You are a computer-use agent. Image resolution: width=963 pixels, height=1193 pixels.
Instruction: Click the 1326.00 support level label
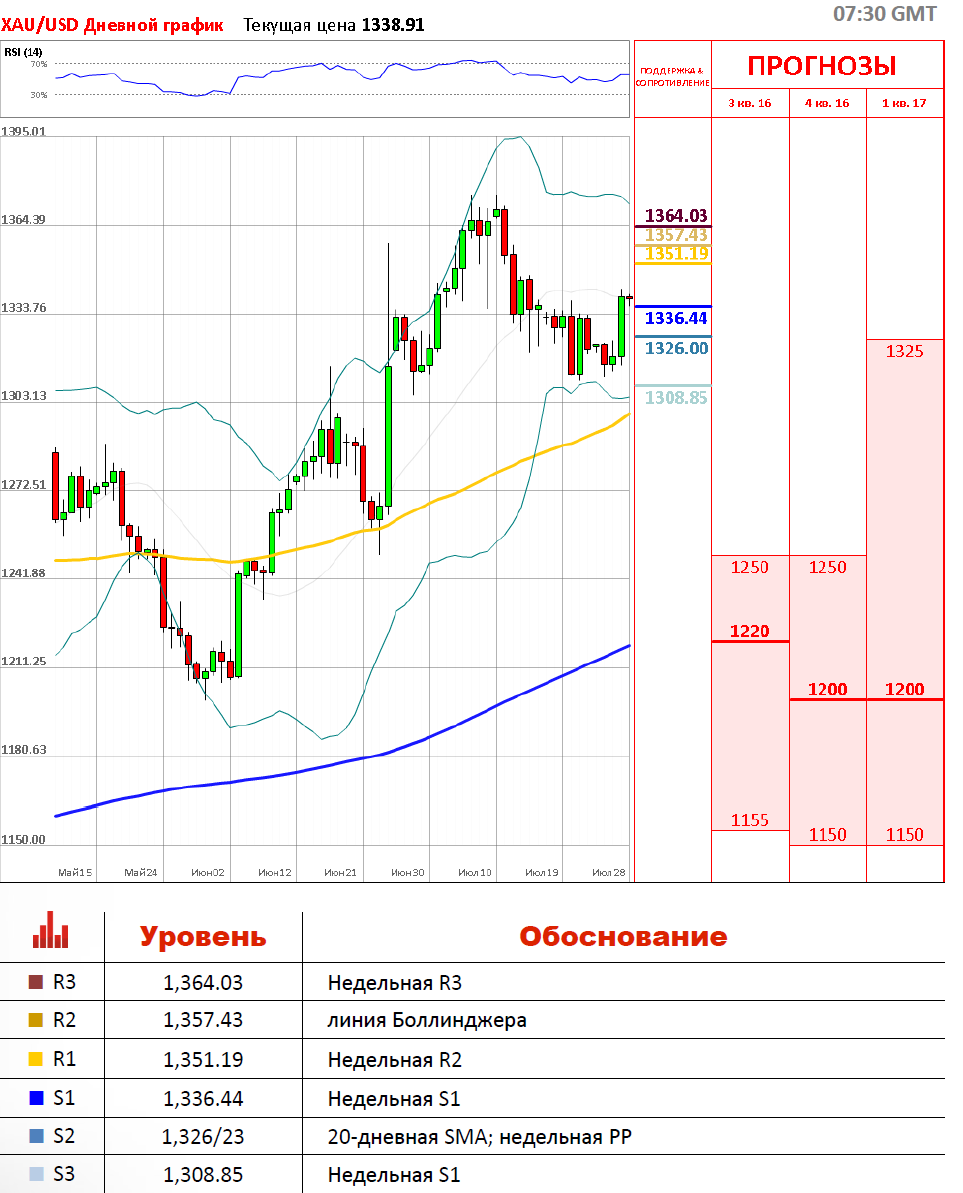(x=675, y=348)
